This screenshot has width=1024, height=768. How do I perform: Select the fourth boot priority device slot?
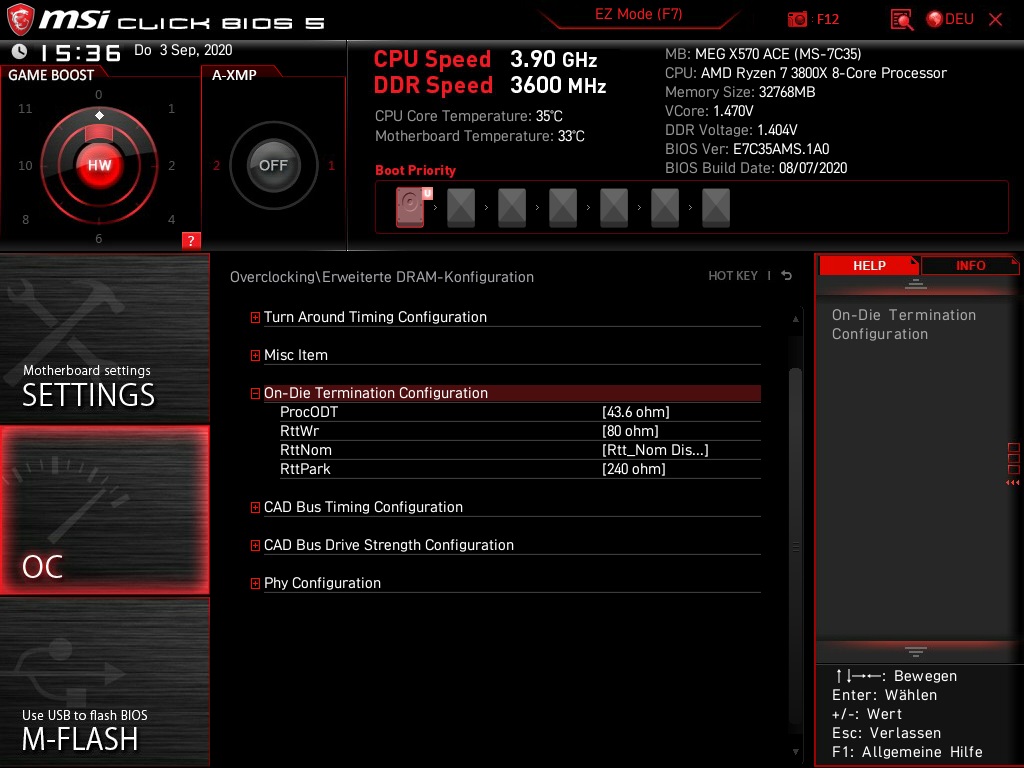pyautogui.click(x=562, y=208)
